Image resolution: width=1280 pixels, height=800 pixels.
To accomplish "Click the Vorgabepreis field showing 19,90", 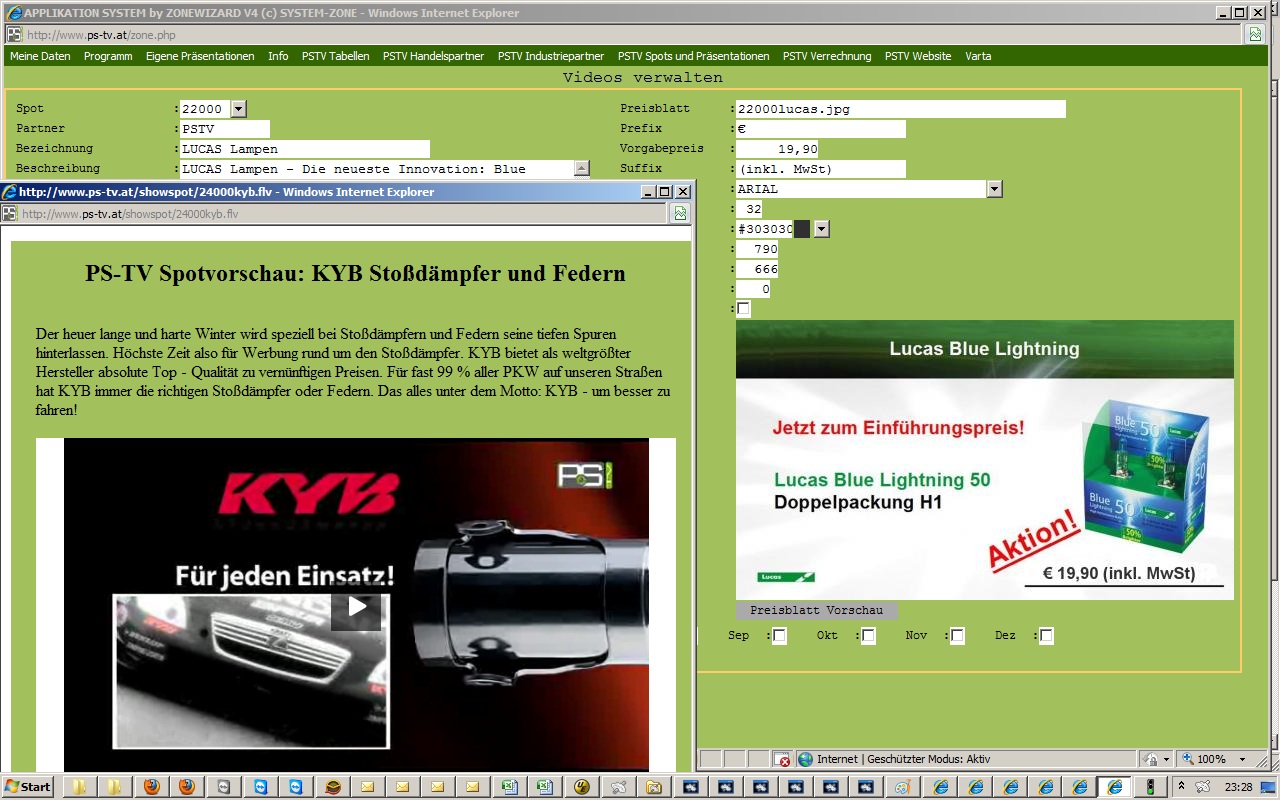I will (x=777, y=149).
